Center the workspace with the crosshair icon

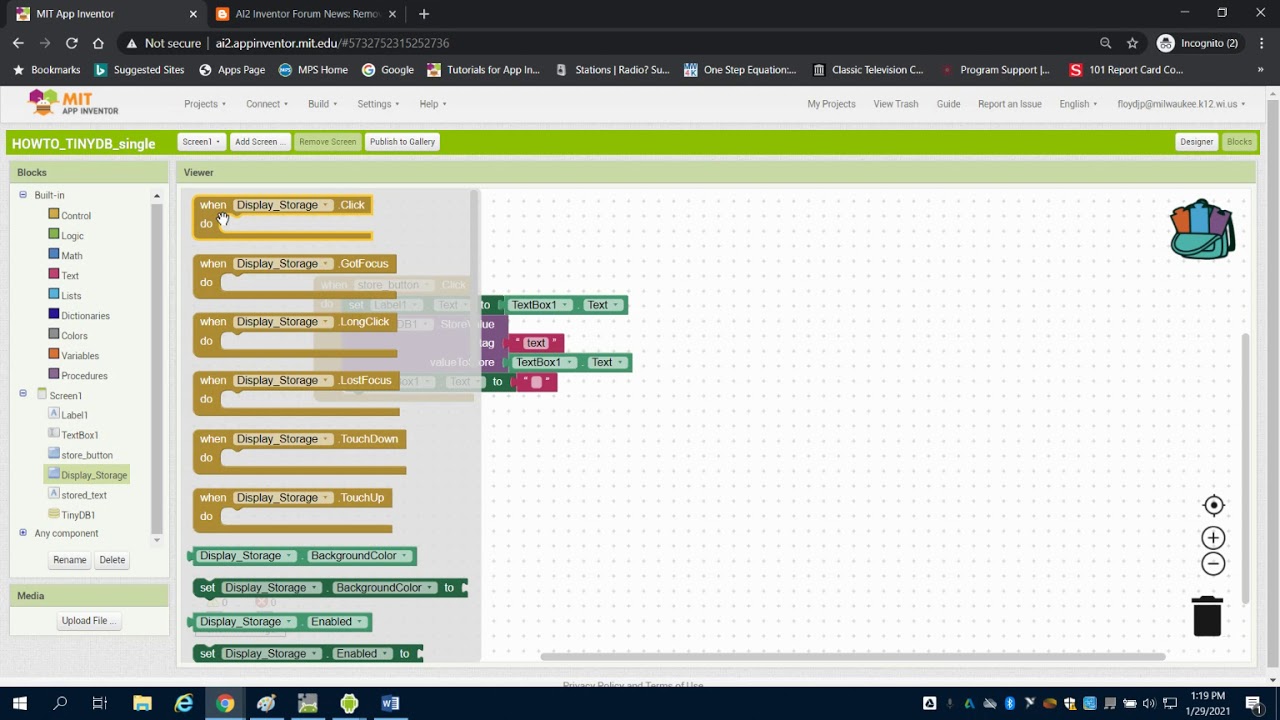click(x=1213, y=505)
